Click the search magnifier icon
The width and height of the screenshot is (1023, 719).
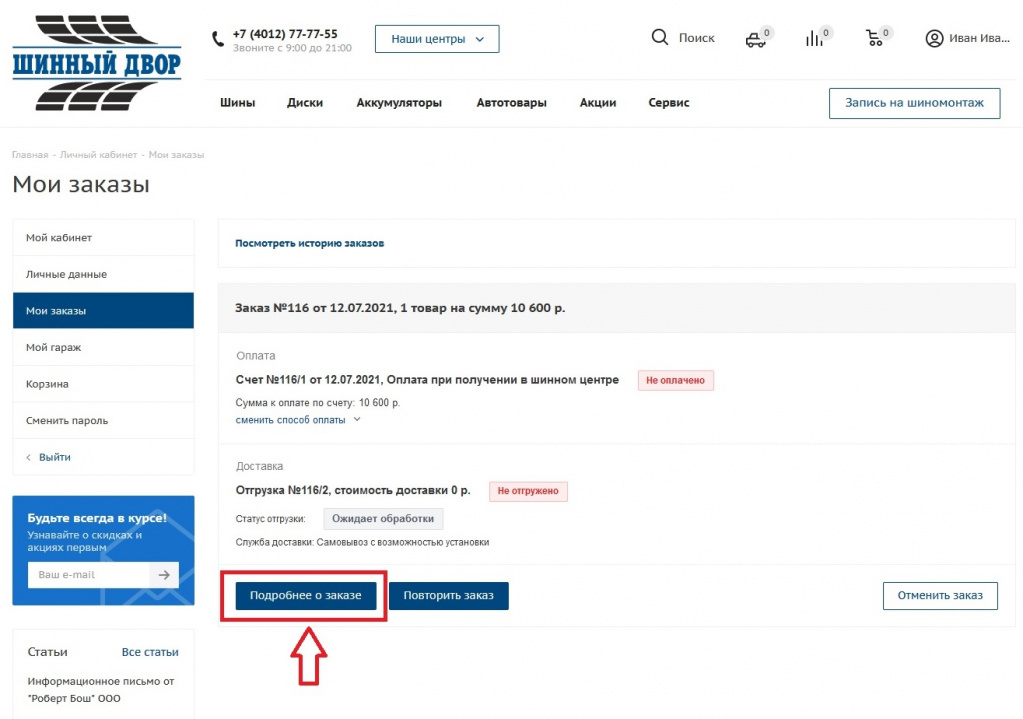[x=660, y=38]
